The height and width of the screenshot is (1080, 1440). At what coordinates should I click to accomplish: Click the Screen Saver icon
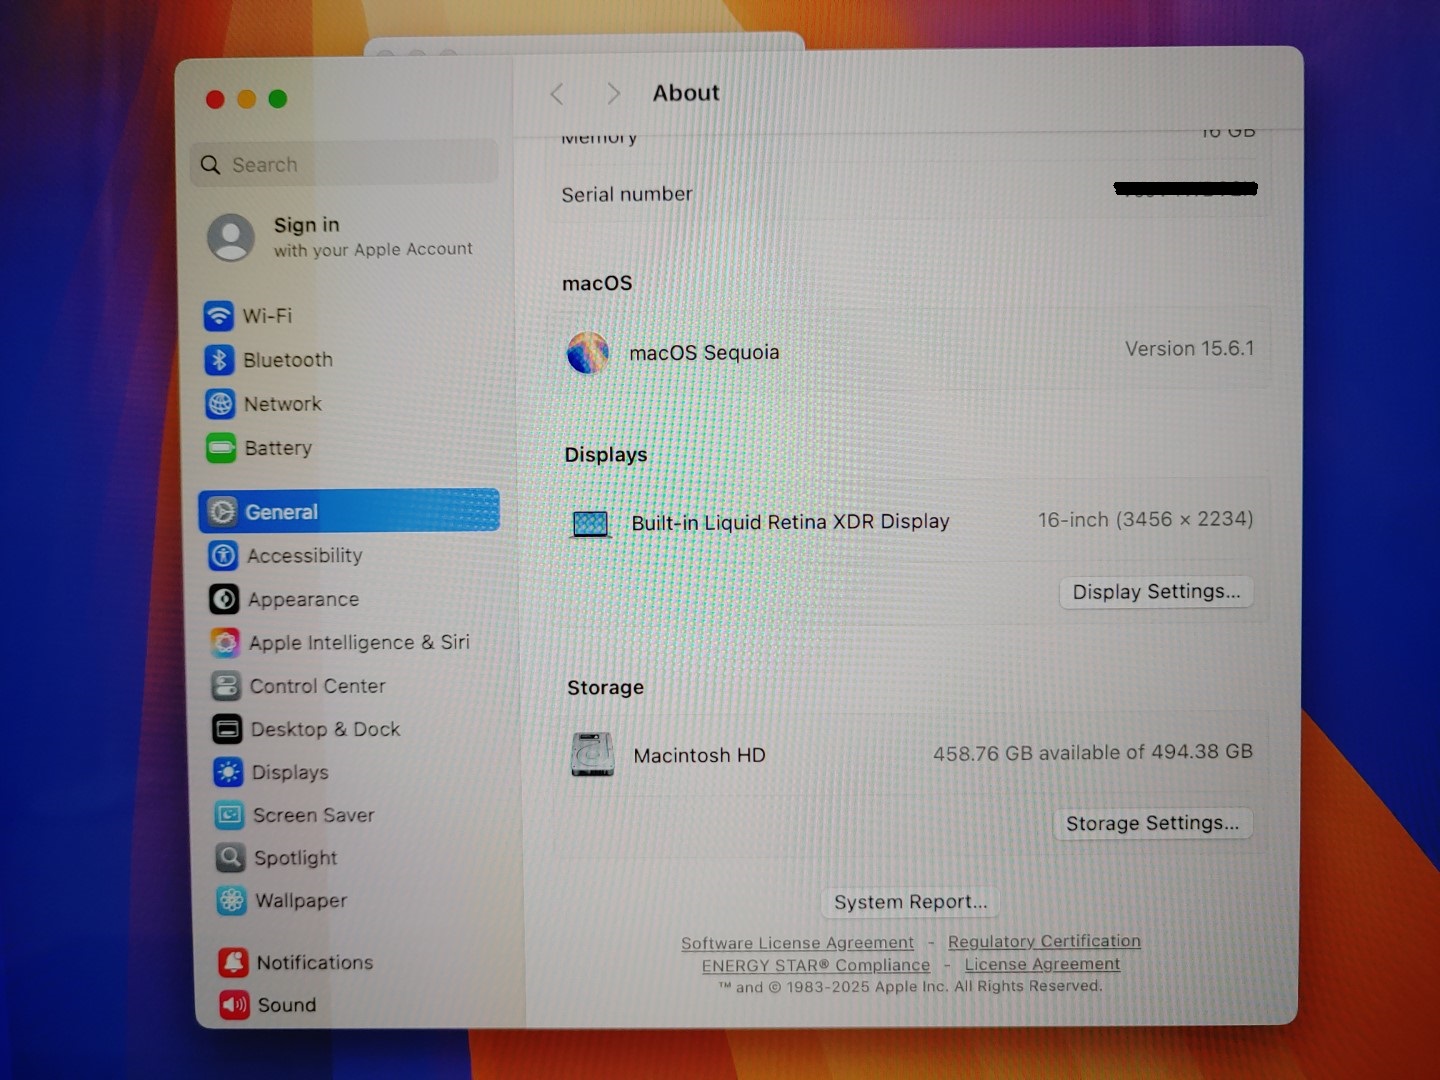pyautogui.click(x=229, y=815)
